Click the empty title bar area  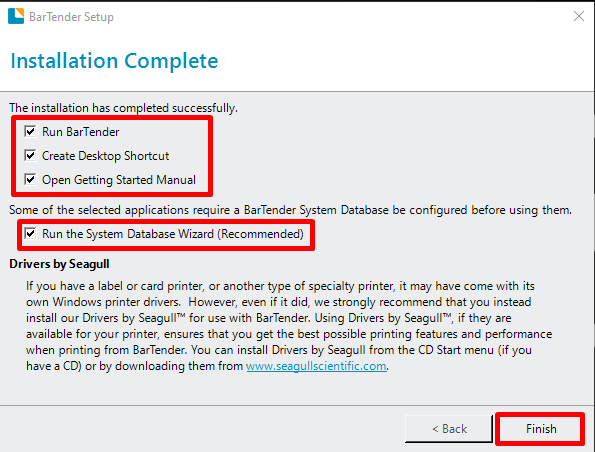[342, 16]
